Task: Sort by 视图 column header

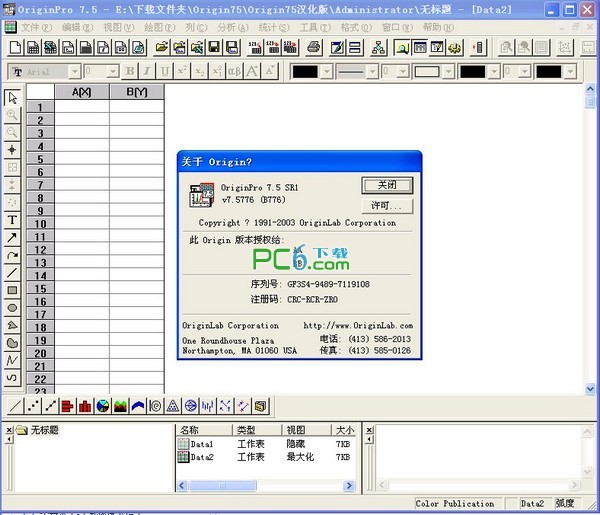Action: coord(307,430)
